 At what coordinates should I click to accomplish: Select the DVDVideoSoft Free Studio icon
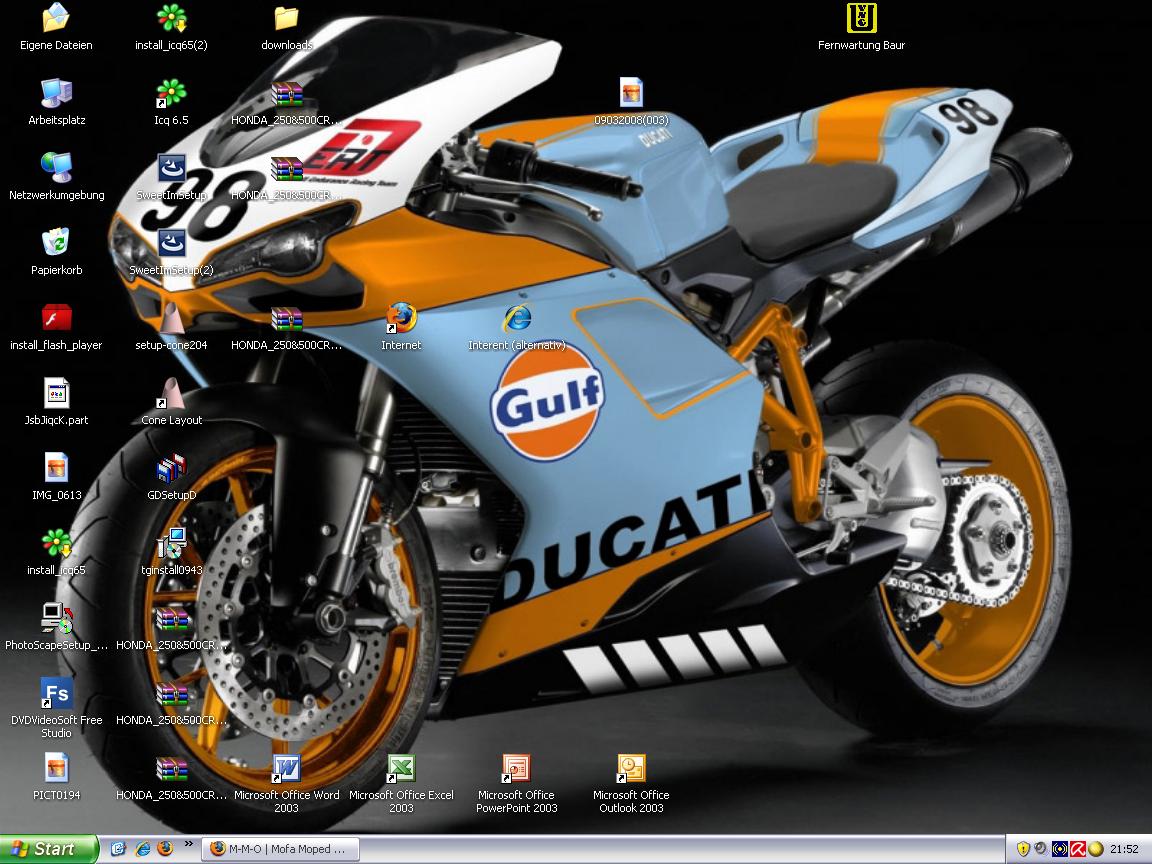56,694
